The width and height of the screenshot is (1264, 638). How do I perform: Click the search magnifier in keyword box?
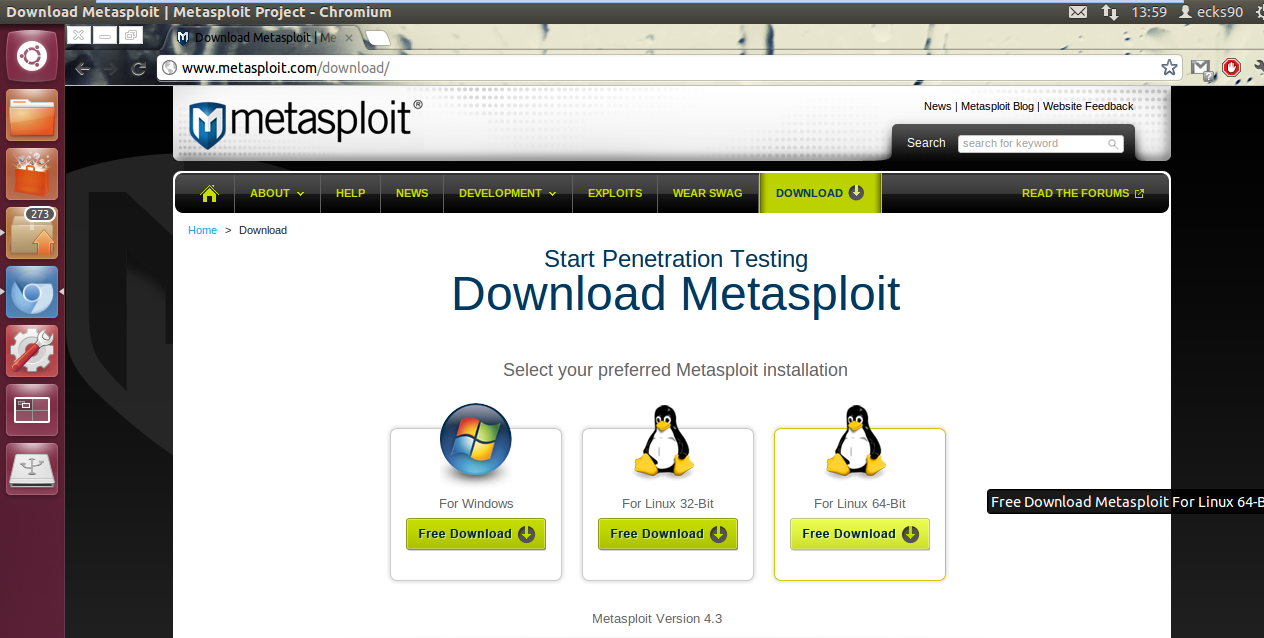pyautogui.click(x=1113, y=144)
